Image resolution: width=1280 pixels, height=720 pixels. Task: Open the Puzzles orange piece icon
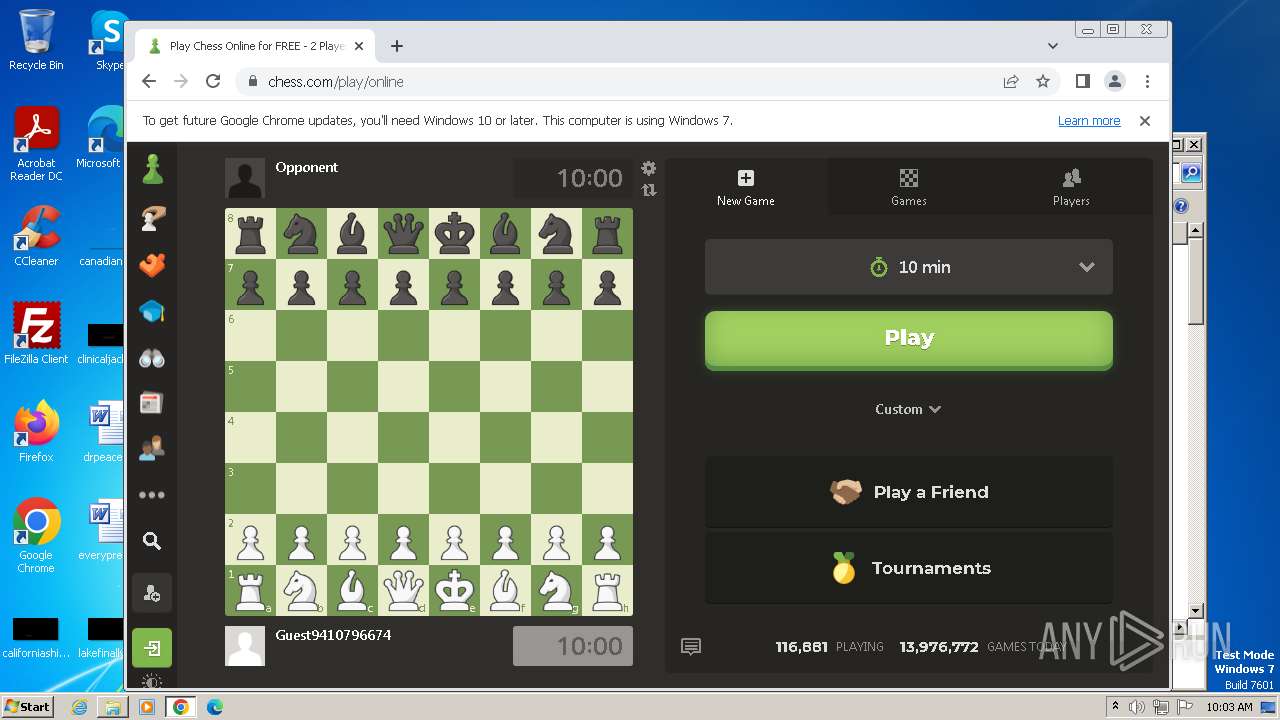pyautogui.click(x=152, y=265)
